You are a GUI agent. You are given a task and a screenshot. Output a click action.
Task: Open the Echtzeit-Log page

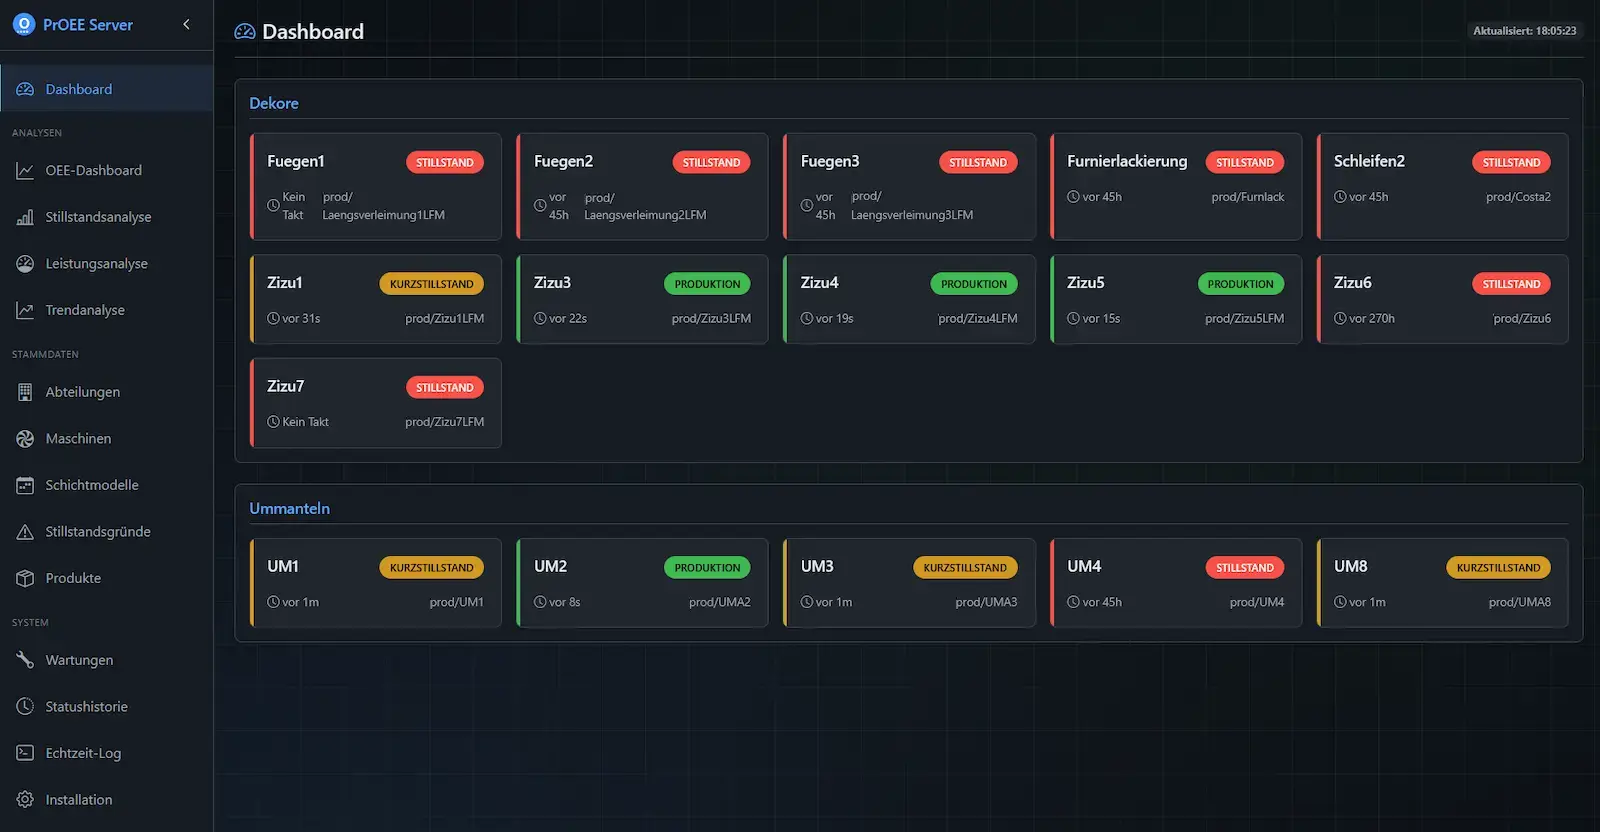click(x=107, y=753)
